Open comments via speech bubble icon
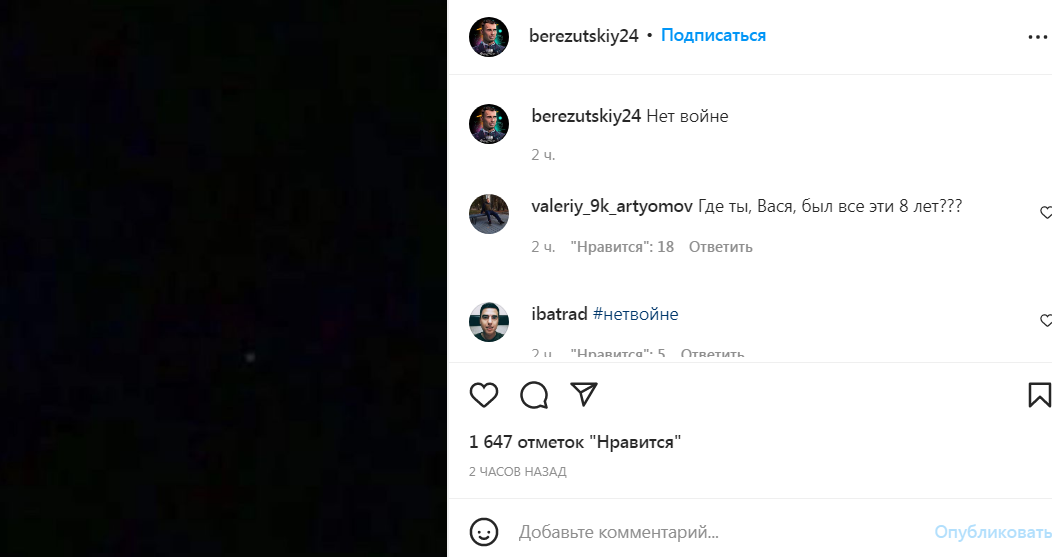This screenshot has width=1052, height=557. pyautogui.click(x=534, y=395)
